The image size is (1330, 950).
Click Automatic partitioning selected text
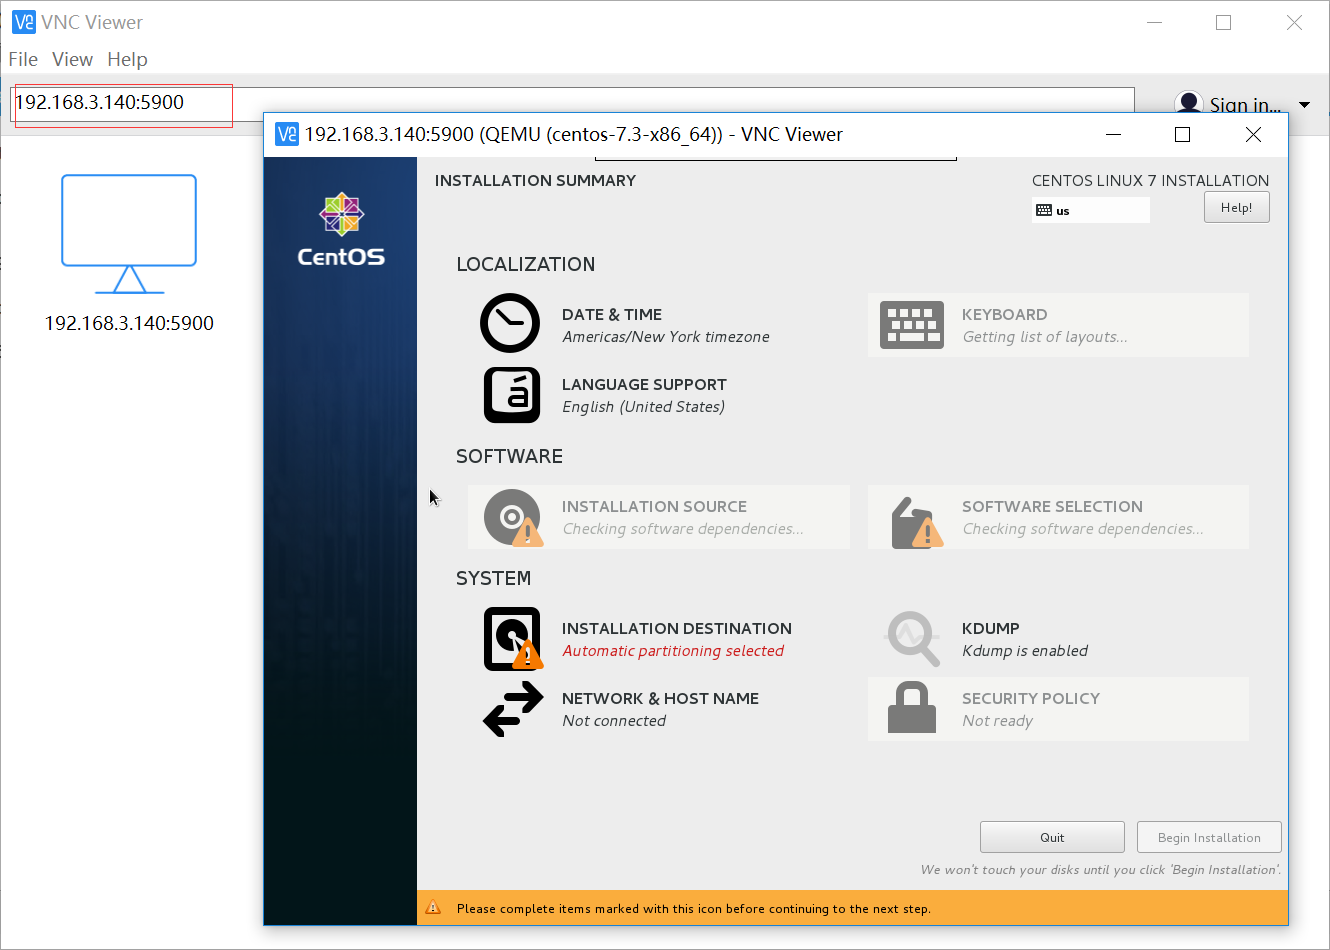point(673,650)
